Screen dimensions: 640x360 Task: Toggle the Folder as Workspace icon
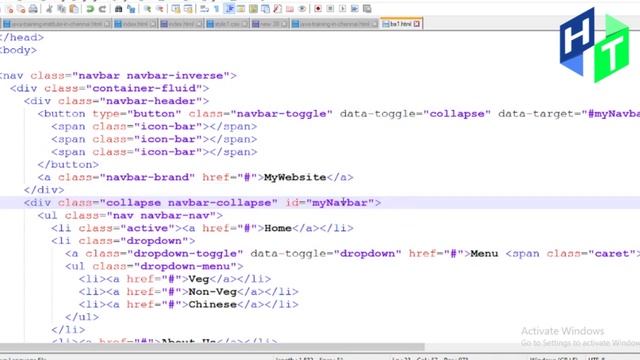(x=290, y=9)
